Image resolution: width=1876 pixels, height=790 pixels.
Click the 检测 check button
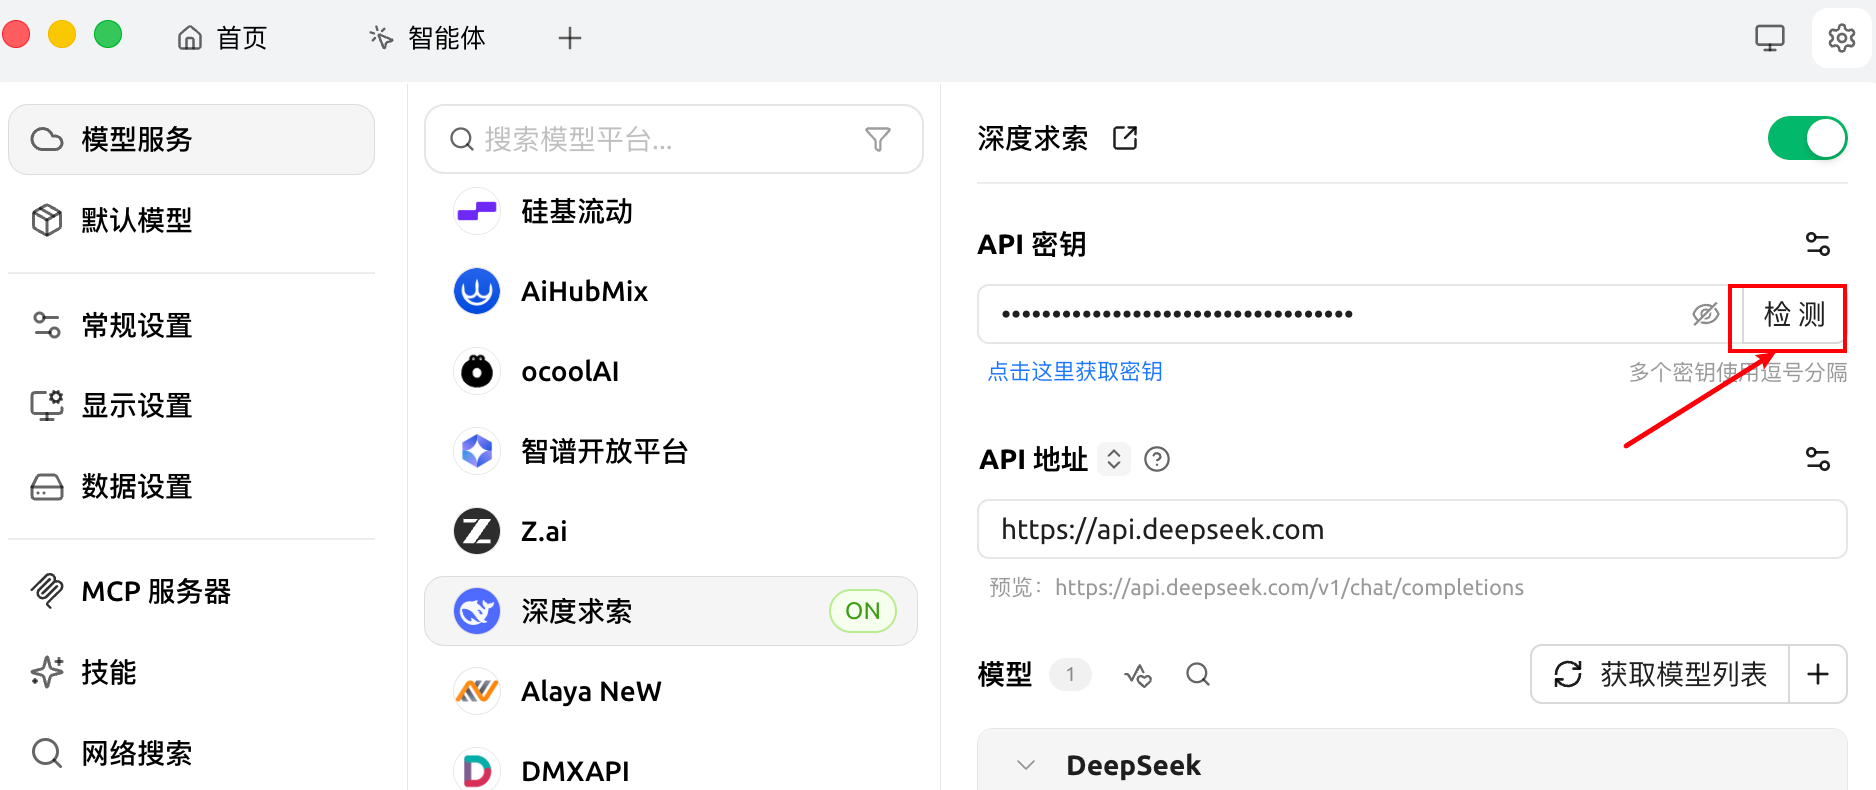[1794, 314]
